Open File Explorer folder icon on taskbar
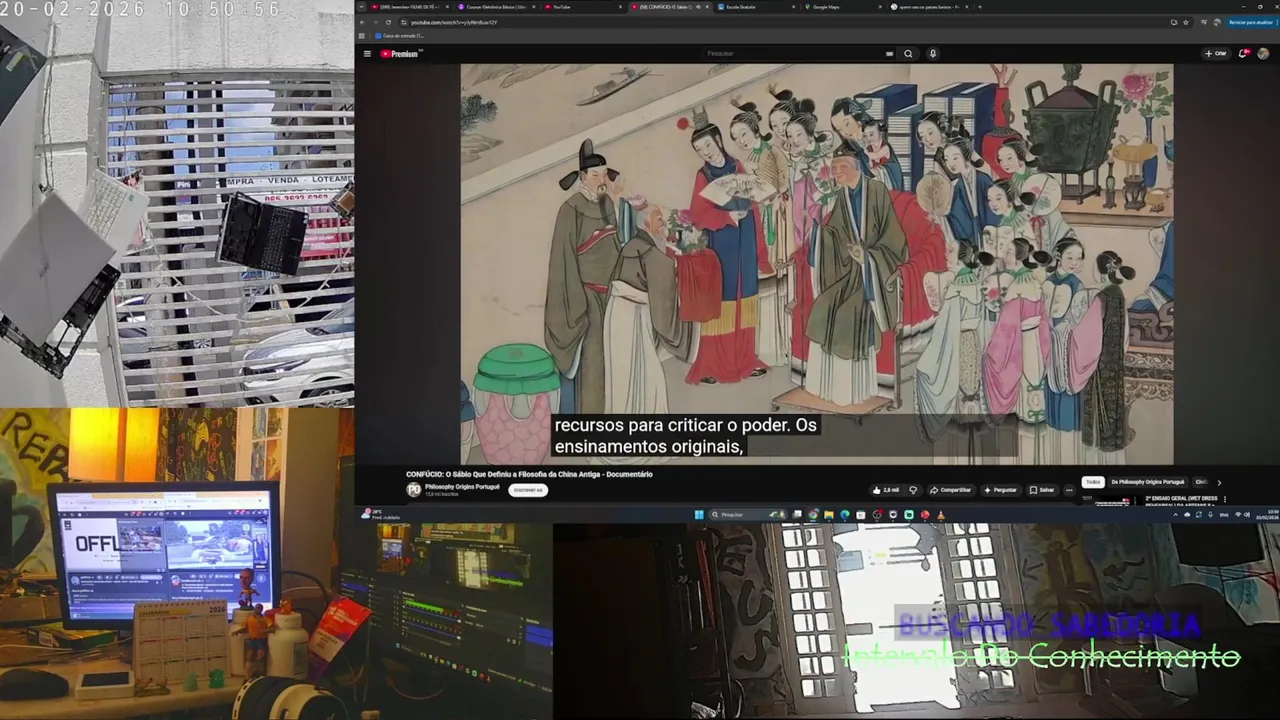 pos(829,515)
